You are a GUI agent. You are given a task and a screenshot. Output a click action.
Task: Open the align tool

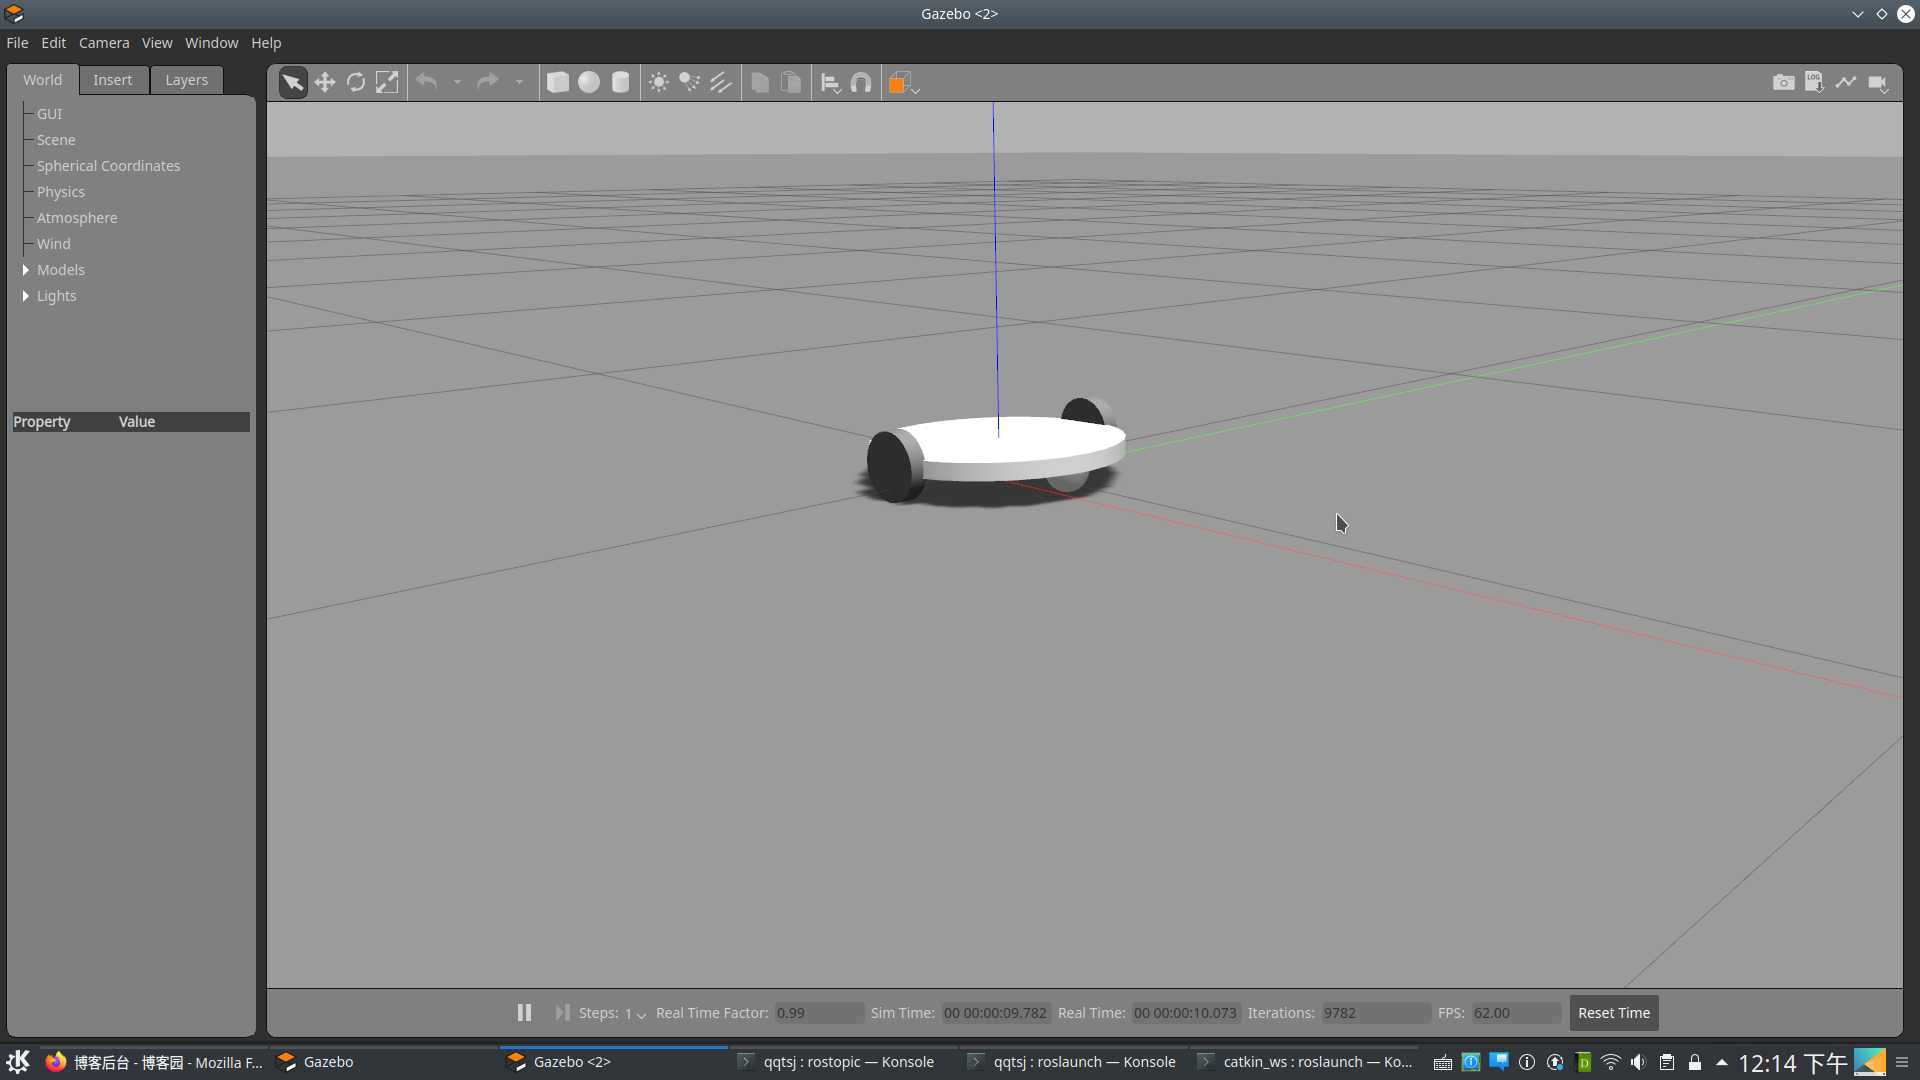tap(830, 84)
